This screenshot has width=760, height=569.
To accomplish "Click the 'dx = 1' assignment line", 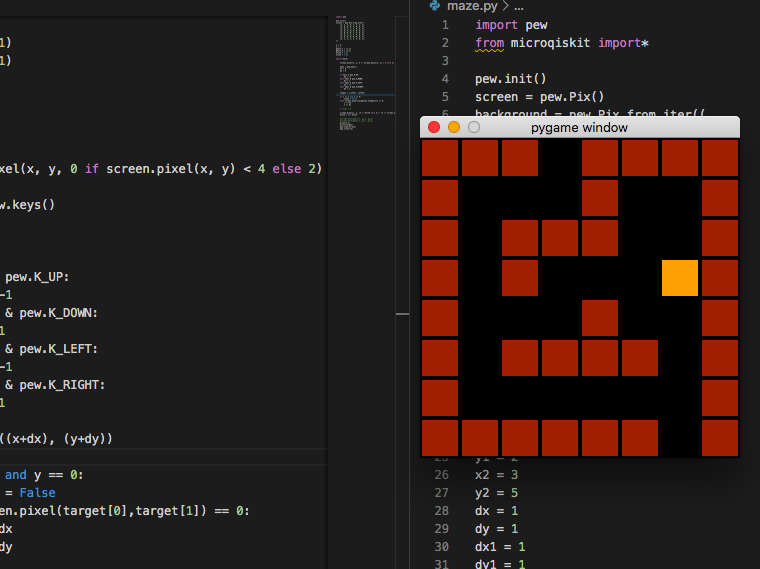I will [x=496, y=510].
